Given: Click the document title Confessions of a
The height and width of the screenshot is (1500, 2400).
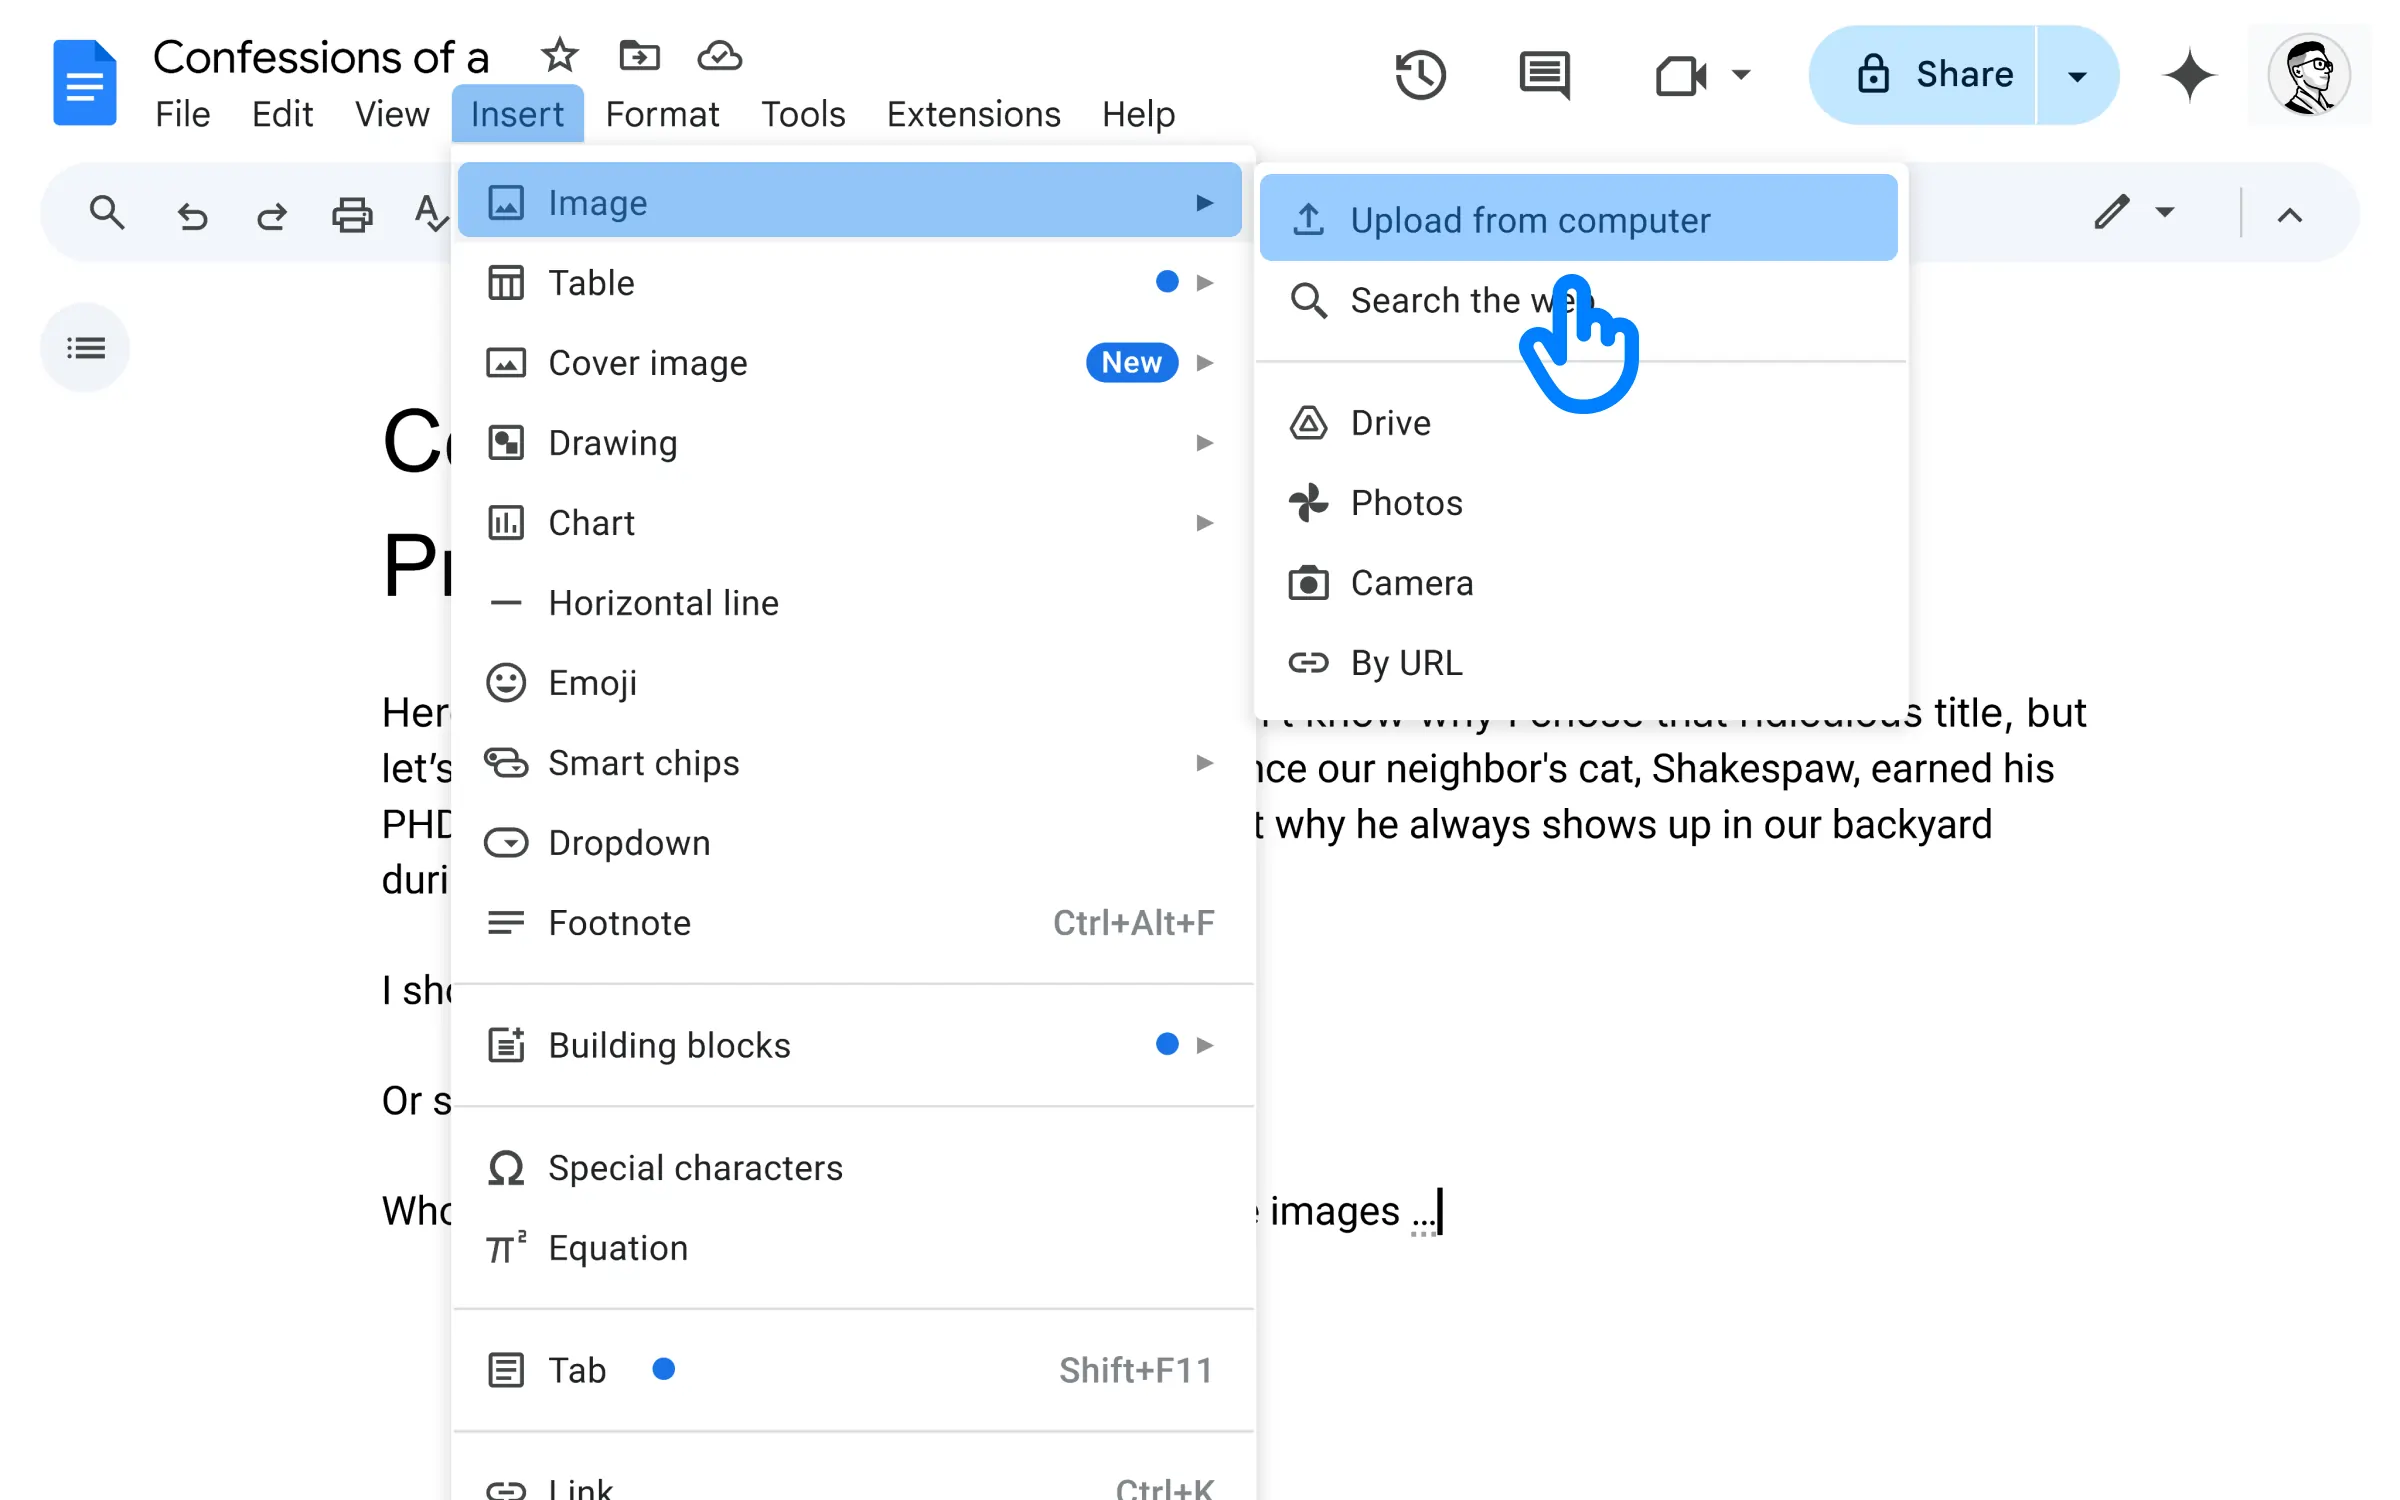Looking at the screenshot, I should (321, 57).
